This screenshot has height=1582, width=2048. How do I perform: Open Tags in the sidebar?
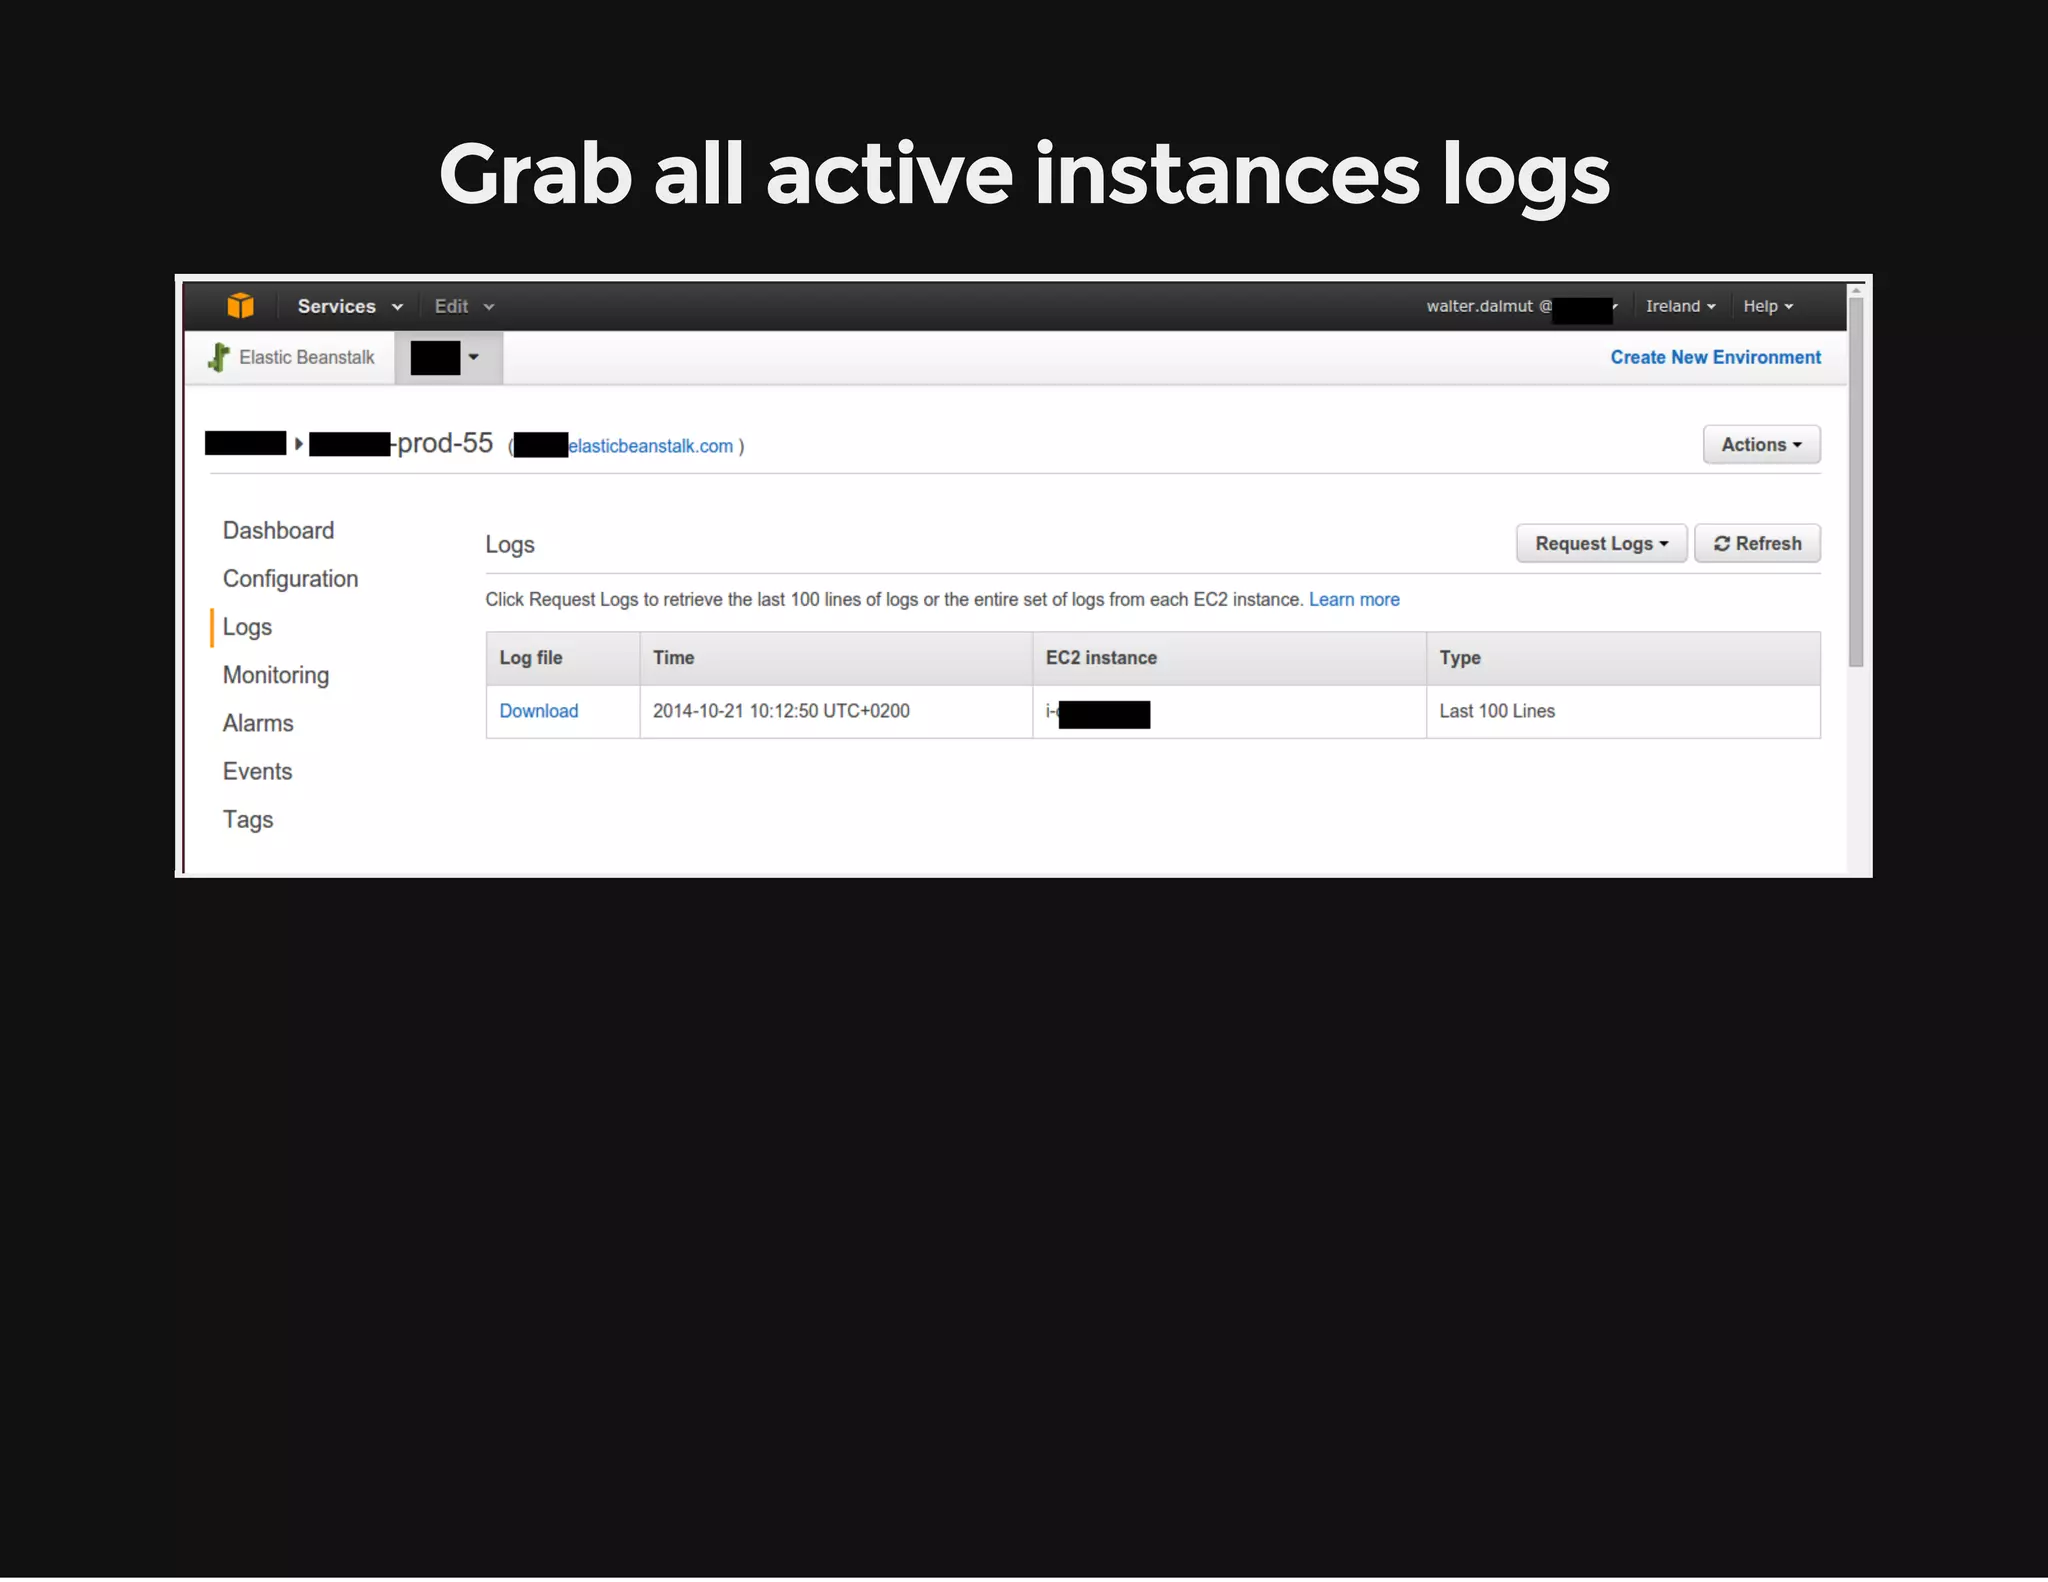coord(248,820)
